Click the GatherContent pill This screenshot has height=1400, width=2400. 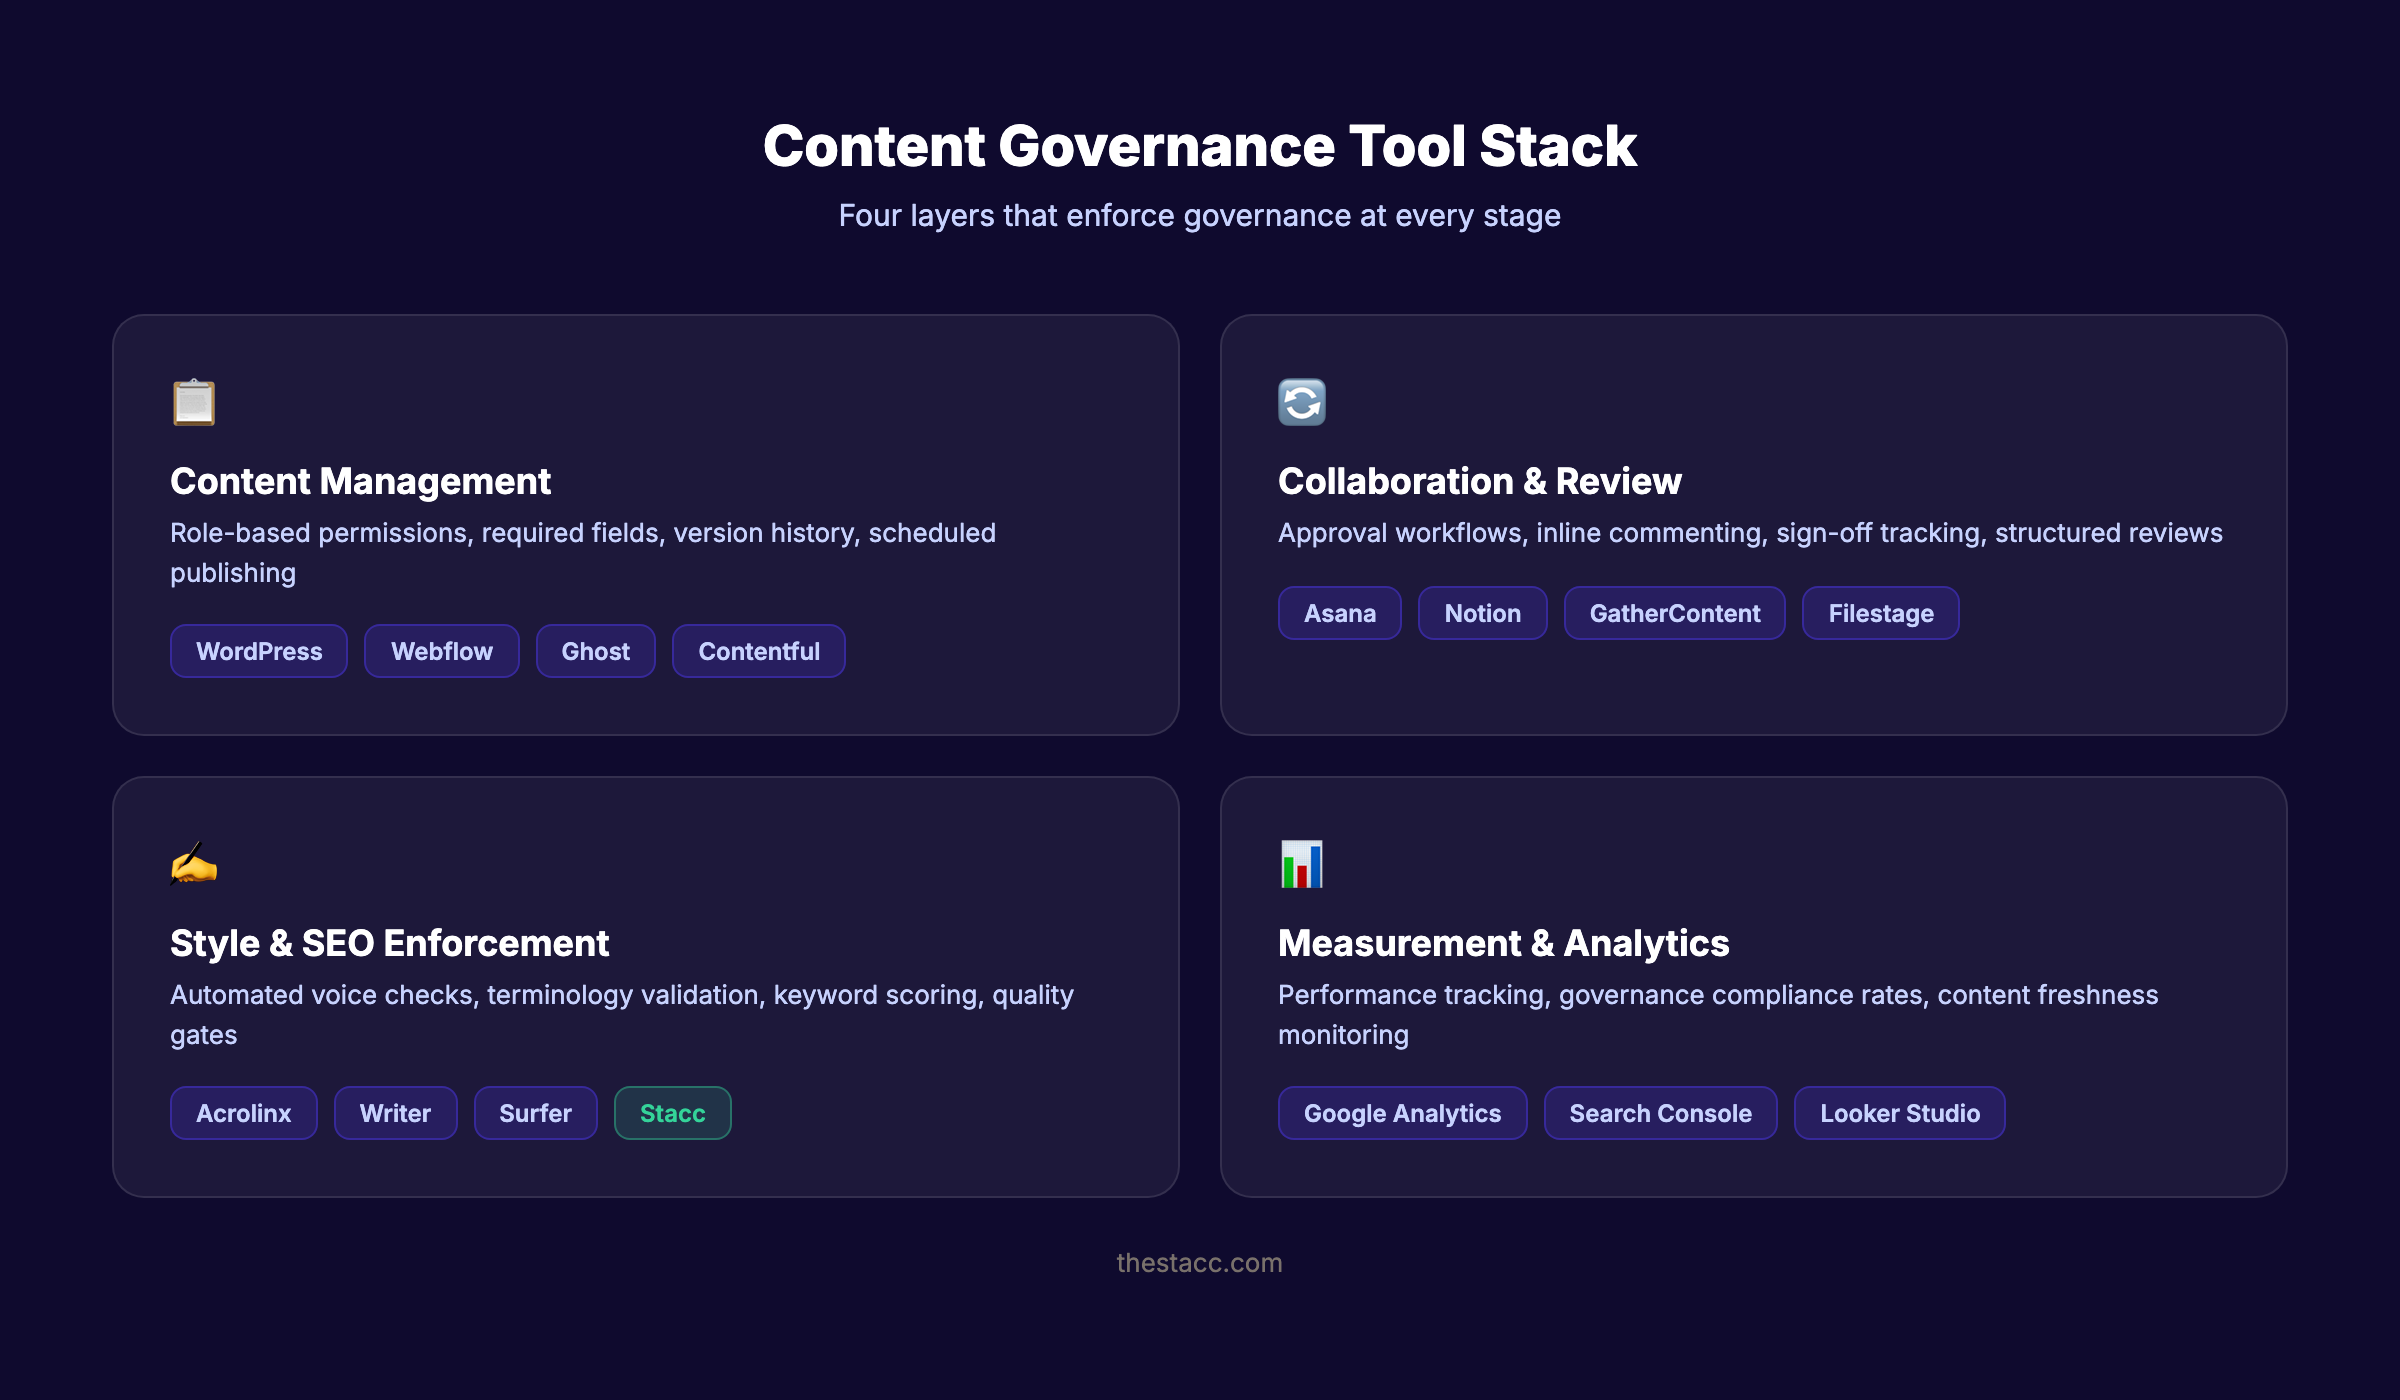[x=1674, y=613]
